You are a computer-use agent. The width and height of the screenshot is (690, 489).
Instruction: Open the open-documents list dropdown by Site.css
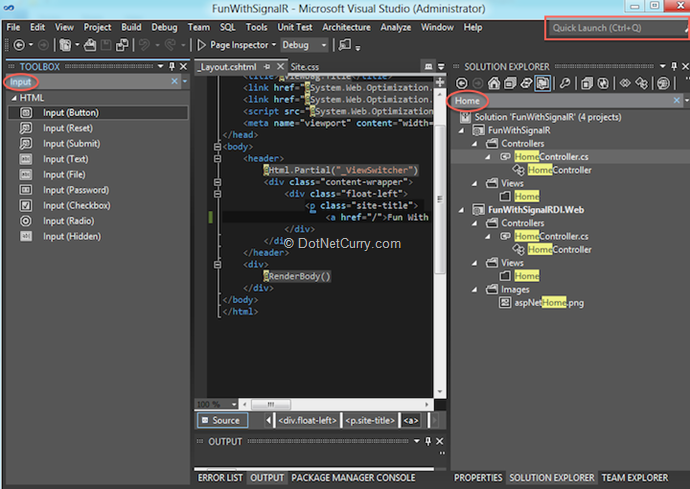pyautogui.click(x=441, y=67)
